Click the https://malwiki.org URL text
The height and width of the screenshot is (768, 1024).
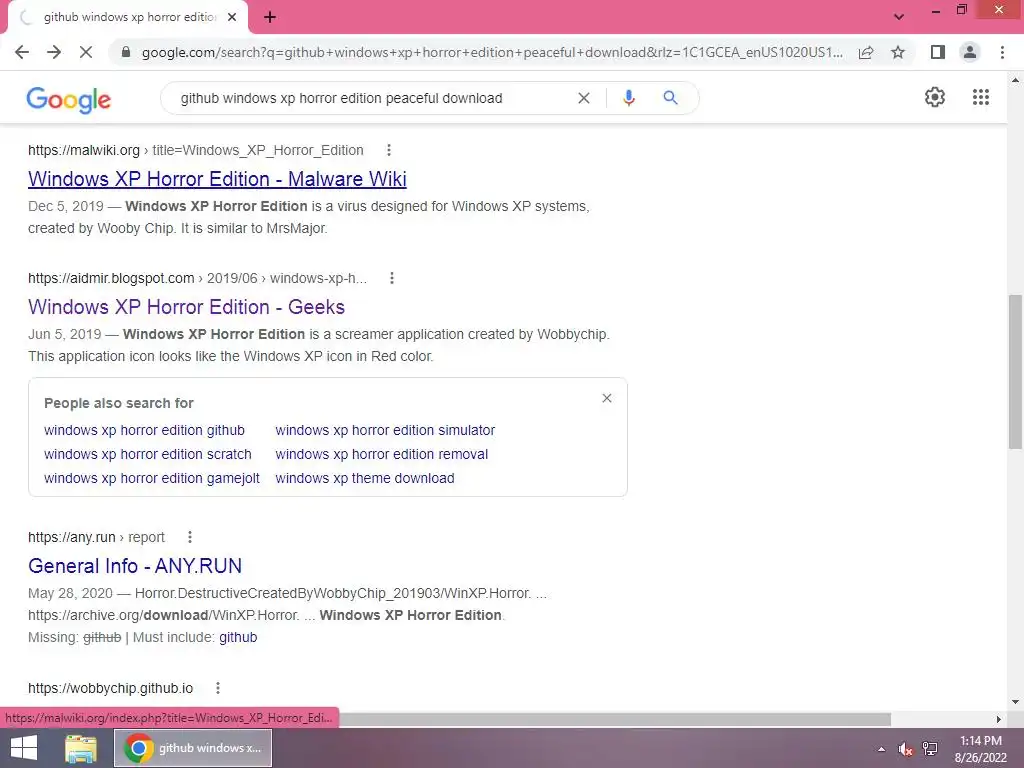pyautogui.click(x=84, y=150)
